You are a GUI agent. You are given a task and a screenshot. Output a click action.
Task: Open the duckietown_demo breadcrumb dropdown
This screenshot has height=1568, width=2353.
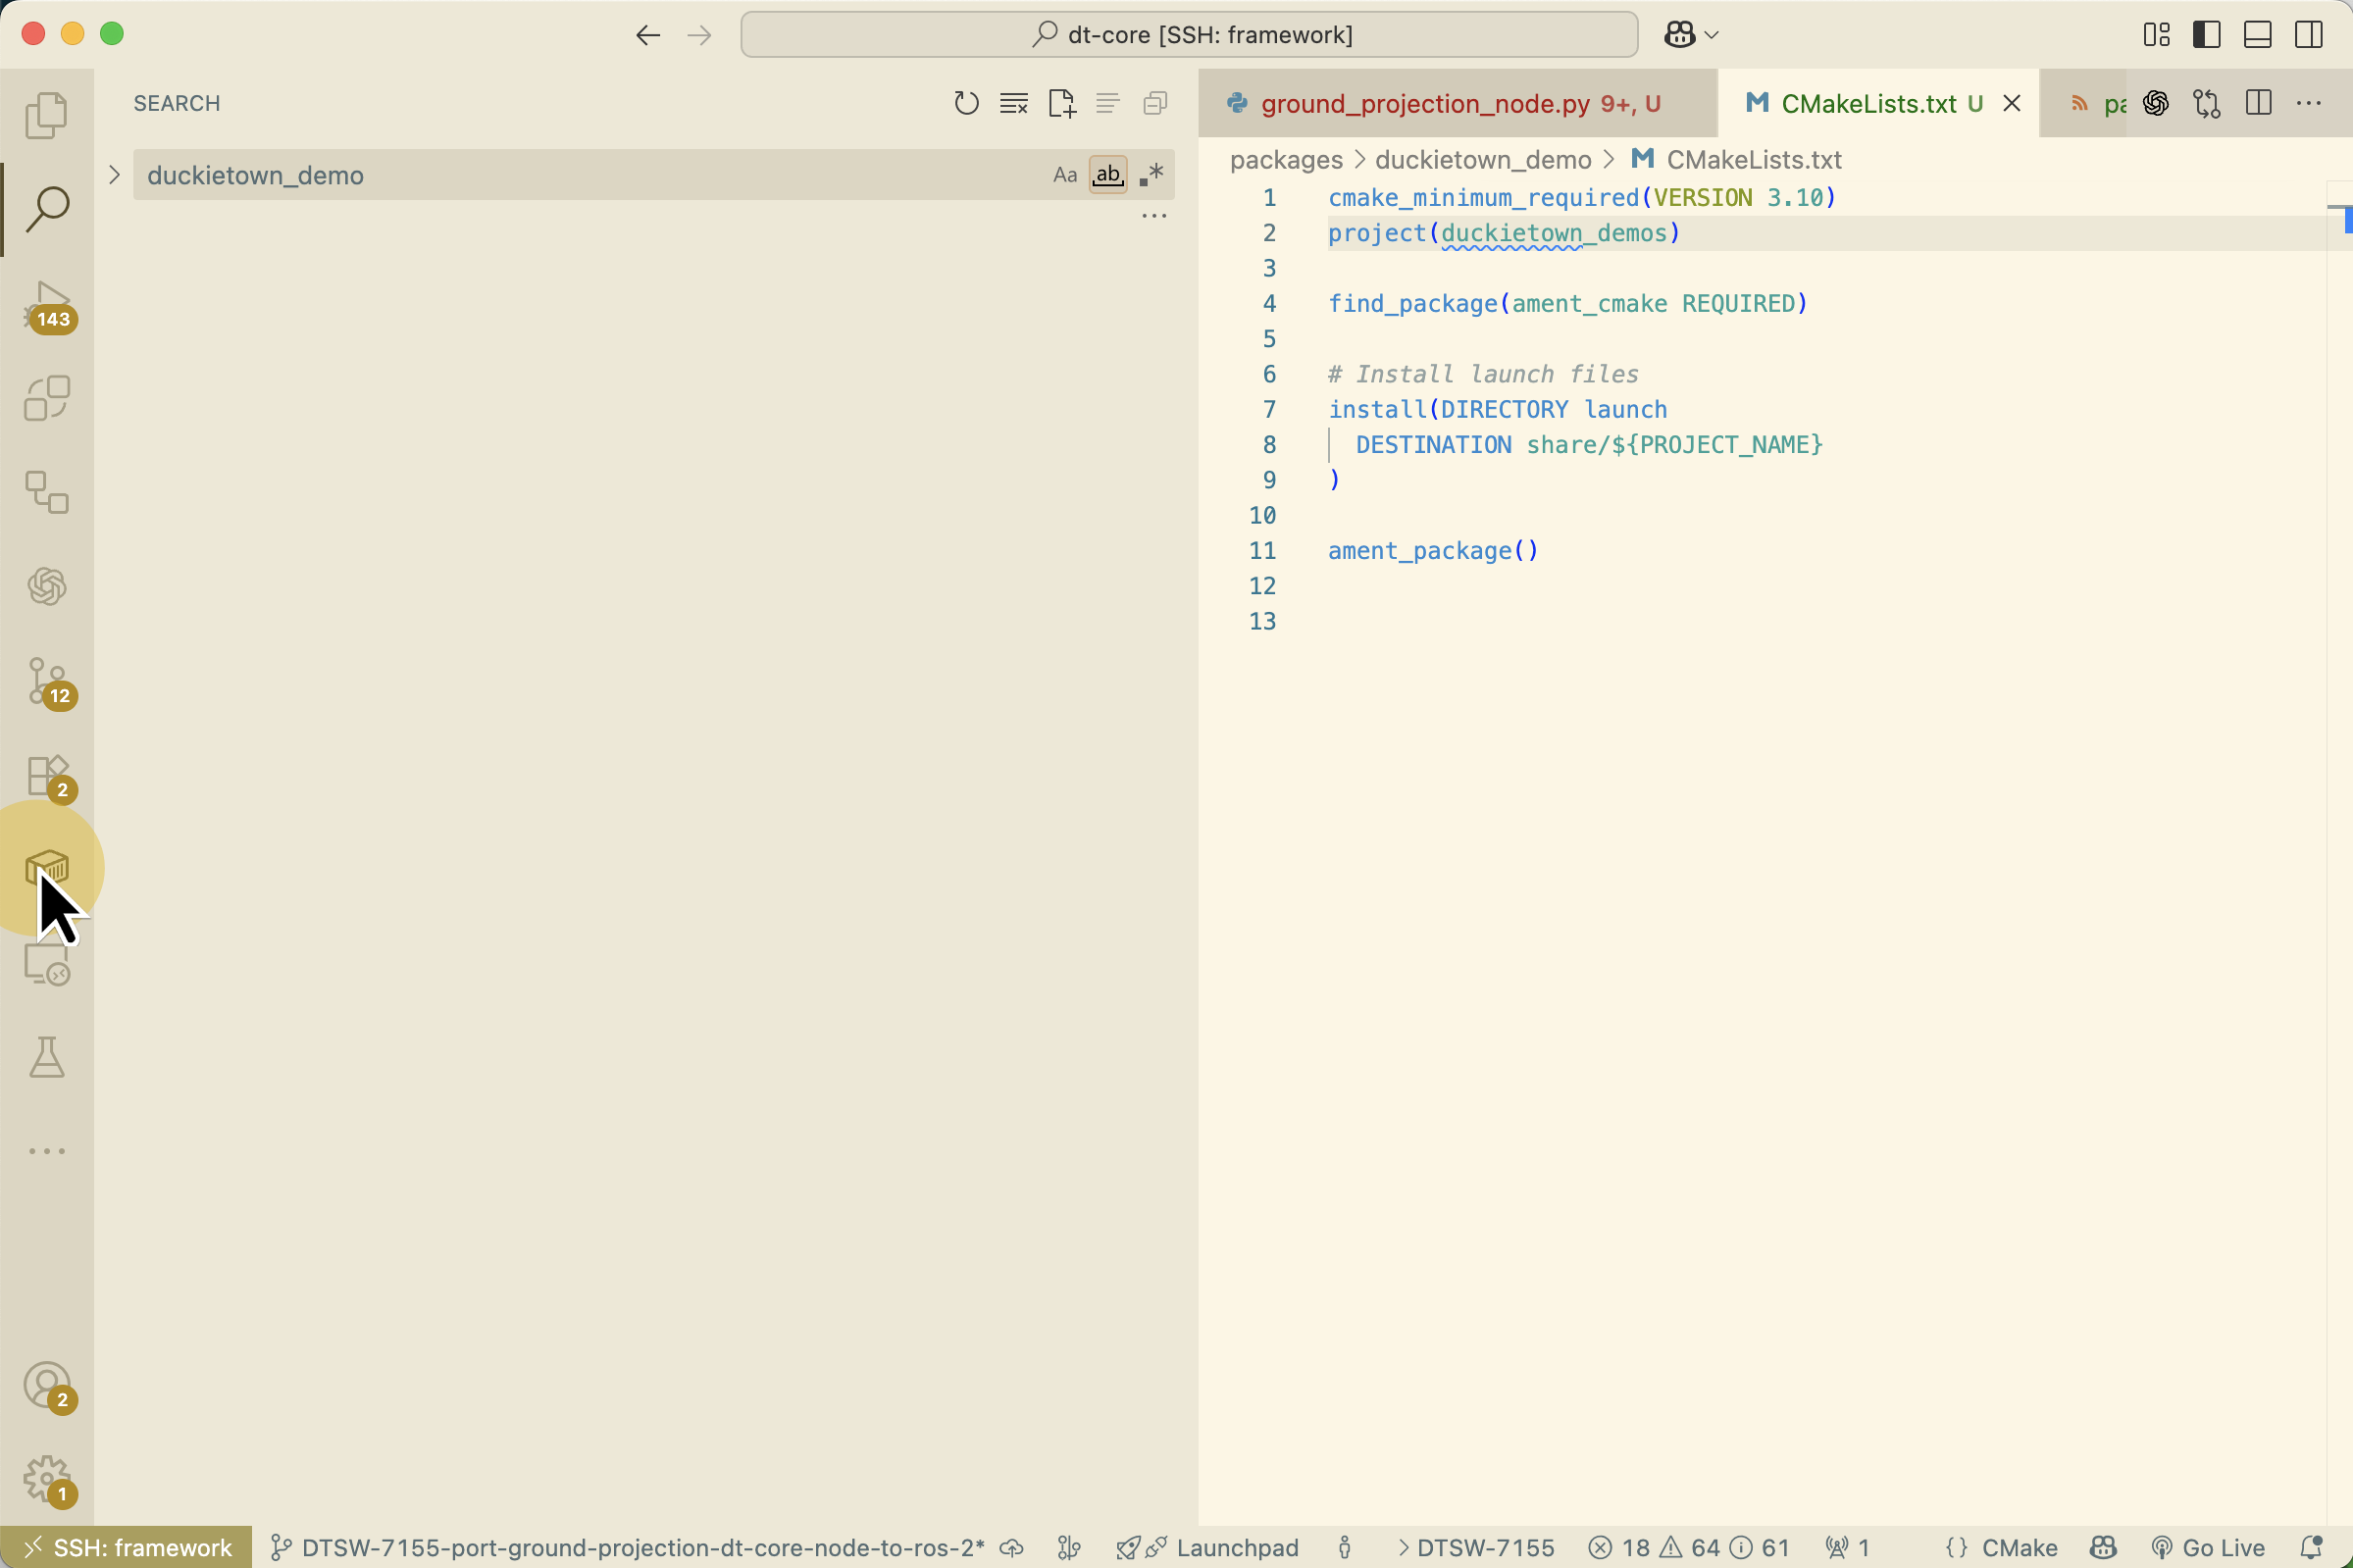click(1483, 160)
